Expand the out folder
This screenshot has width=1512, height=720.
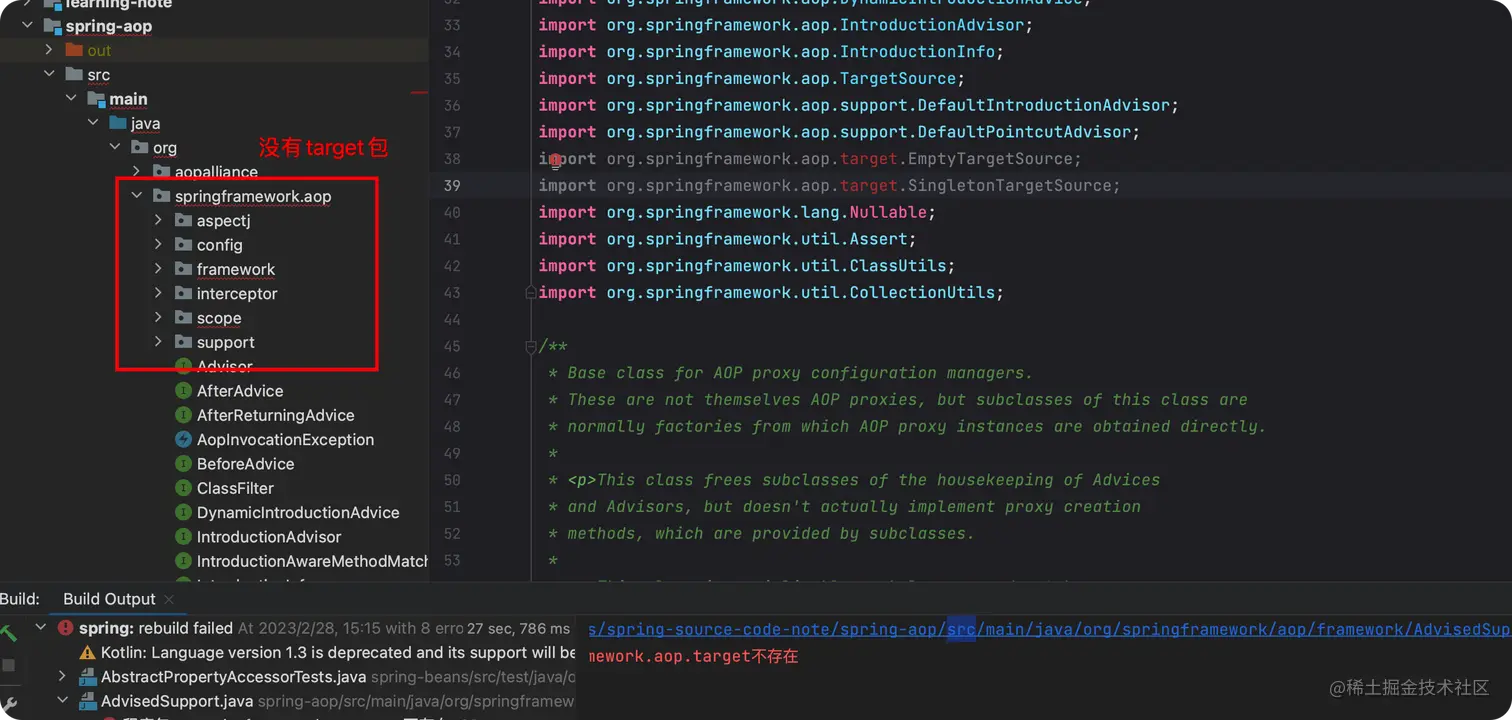coord(49,50)
